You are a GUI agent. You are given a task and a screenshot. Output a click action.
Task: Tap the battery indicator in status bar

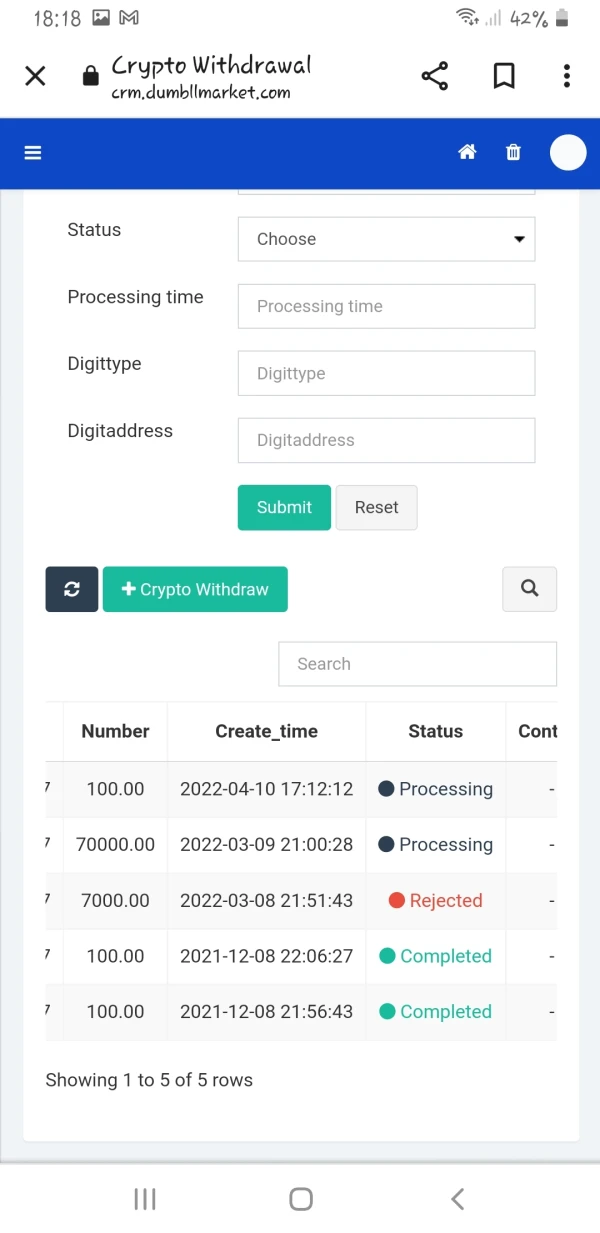[562, 18]
